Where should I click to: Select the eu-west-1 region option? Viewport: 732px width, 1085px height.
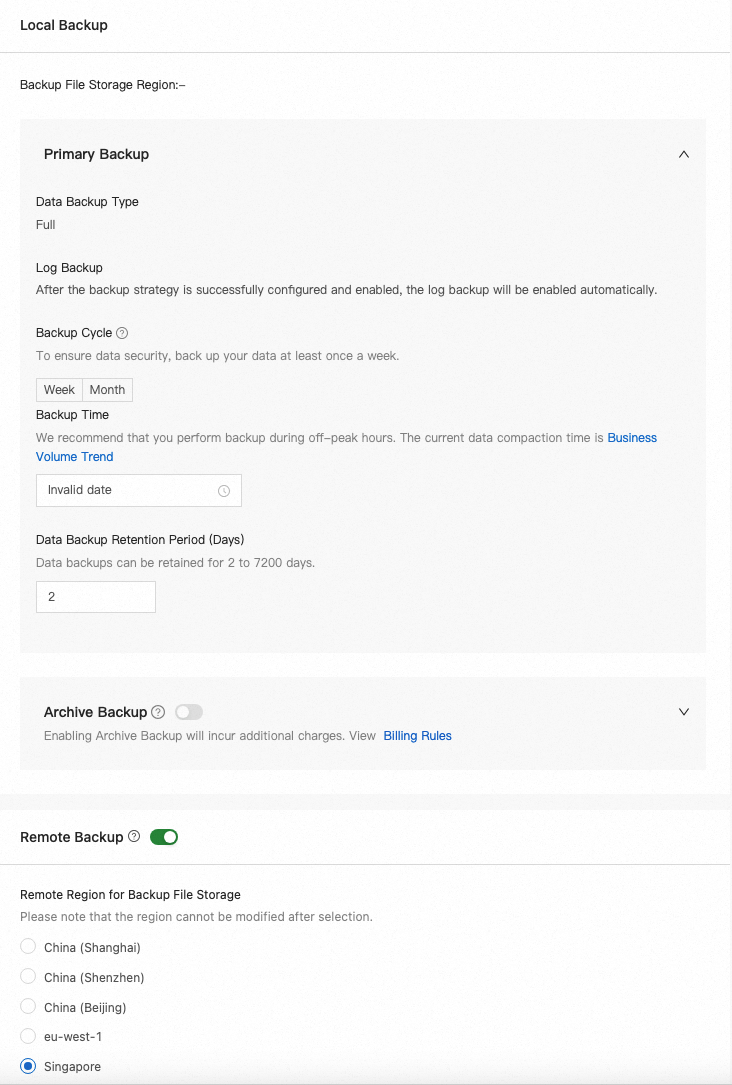click(x=28, y=1037)
